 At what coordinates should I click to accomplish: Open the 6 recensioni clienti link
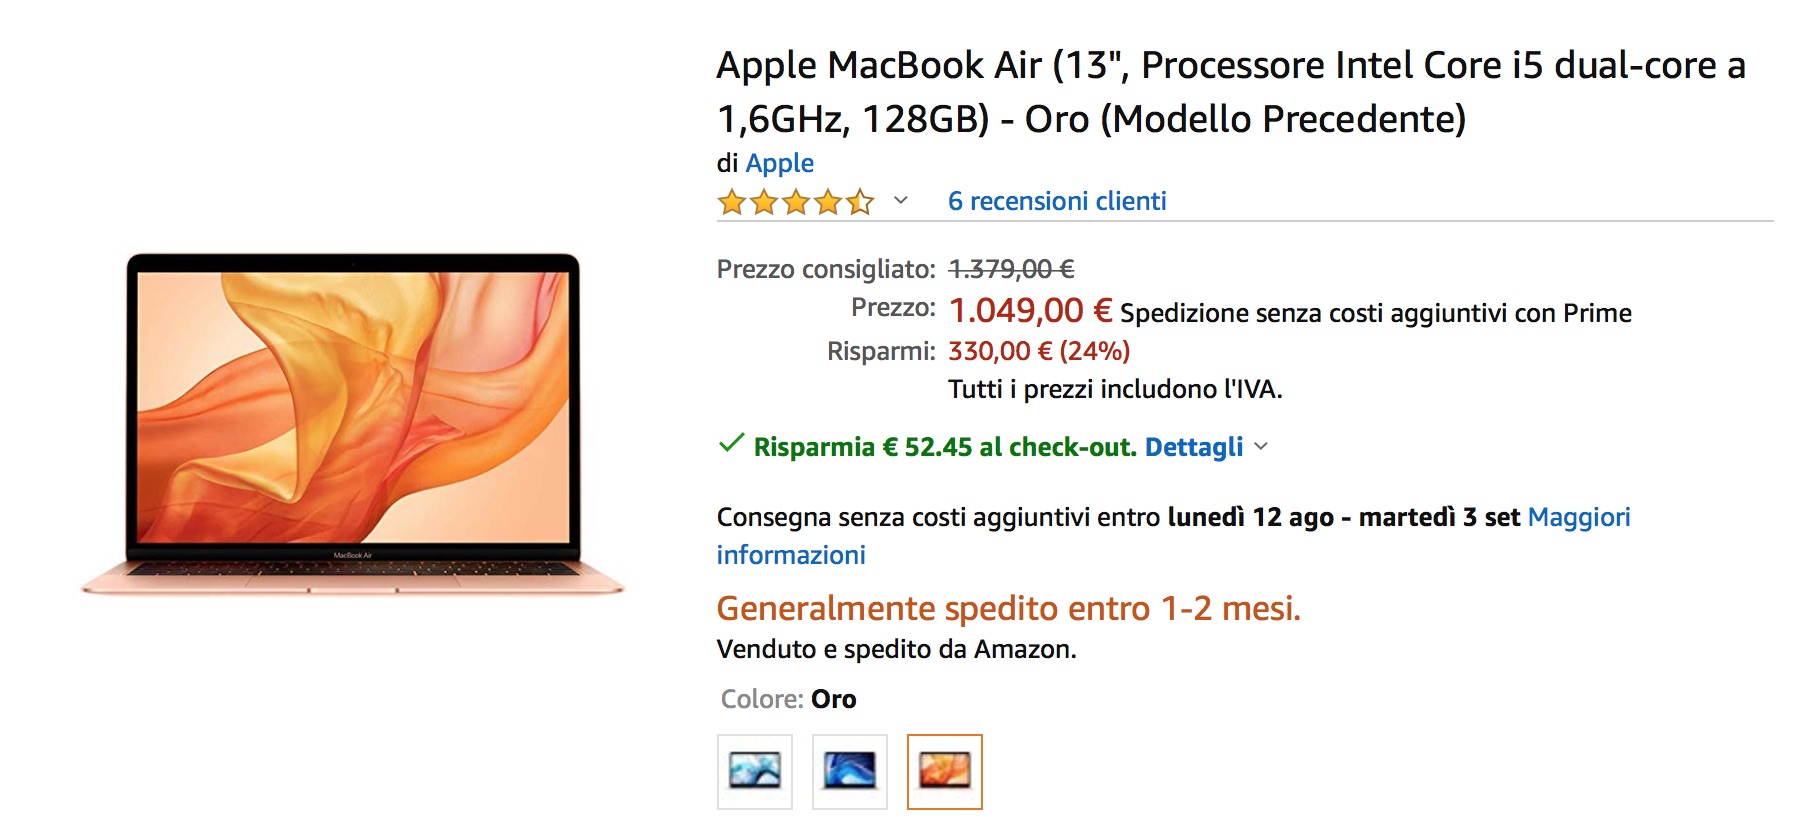pyautogui.click(x=1057, y=201)
